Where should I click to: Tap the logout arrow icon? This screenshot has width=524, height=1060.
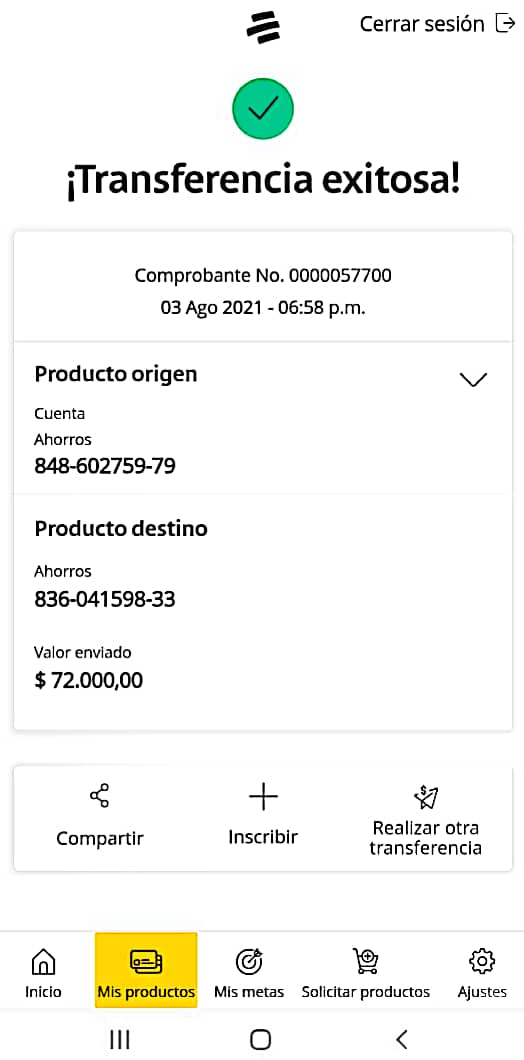tap(505, 23)
